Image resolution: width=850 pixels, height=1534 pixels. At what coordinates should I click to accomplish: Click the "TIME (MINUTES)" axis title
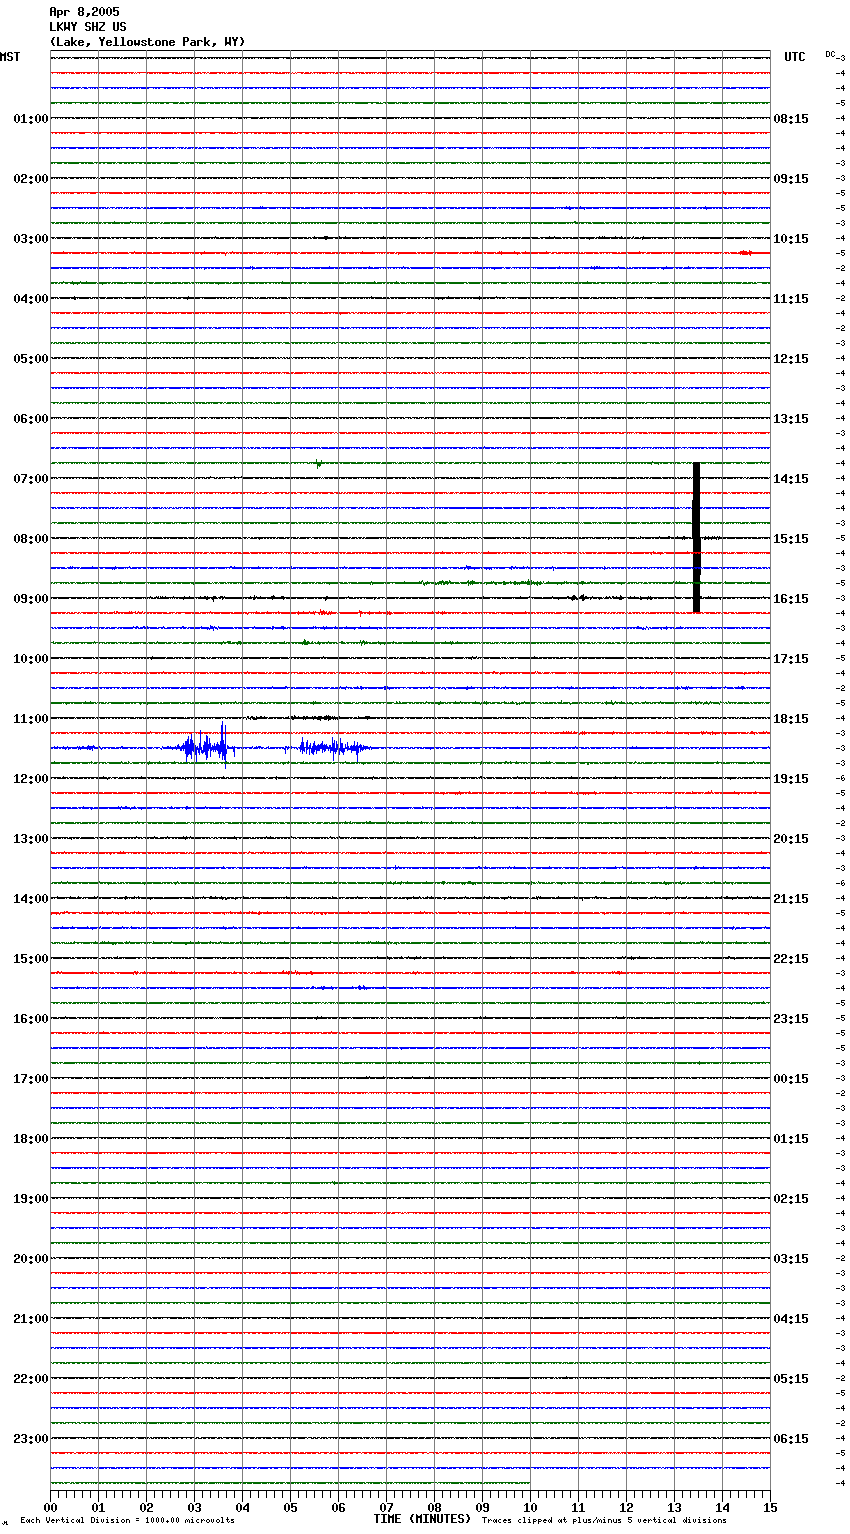coord(422,1519)
